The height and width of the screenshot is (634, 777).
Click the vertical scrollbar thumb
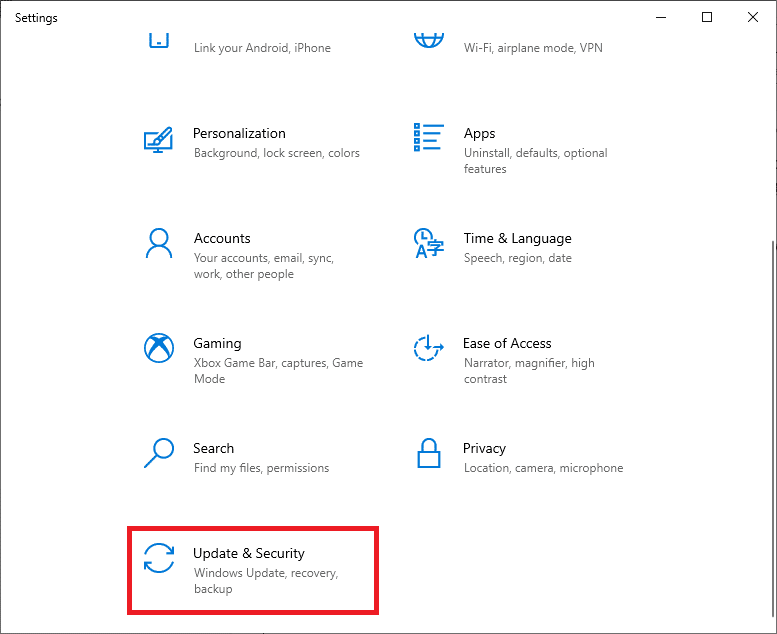770,430
